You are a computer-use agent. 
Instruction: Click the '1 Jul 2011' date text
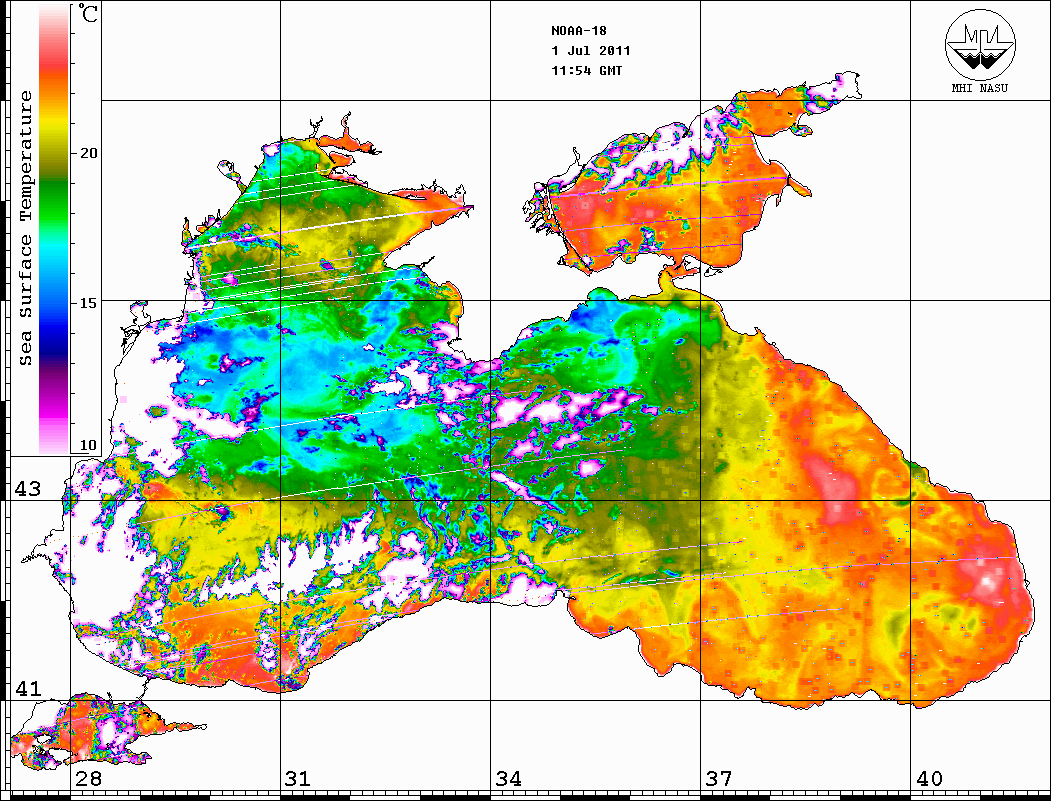(x=591, y=50)
